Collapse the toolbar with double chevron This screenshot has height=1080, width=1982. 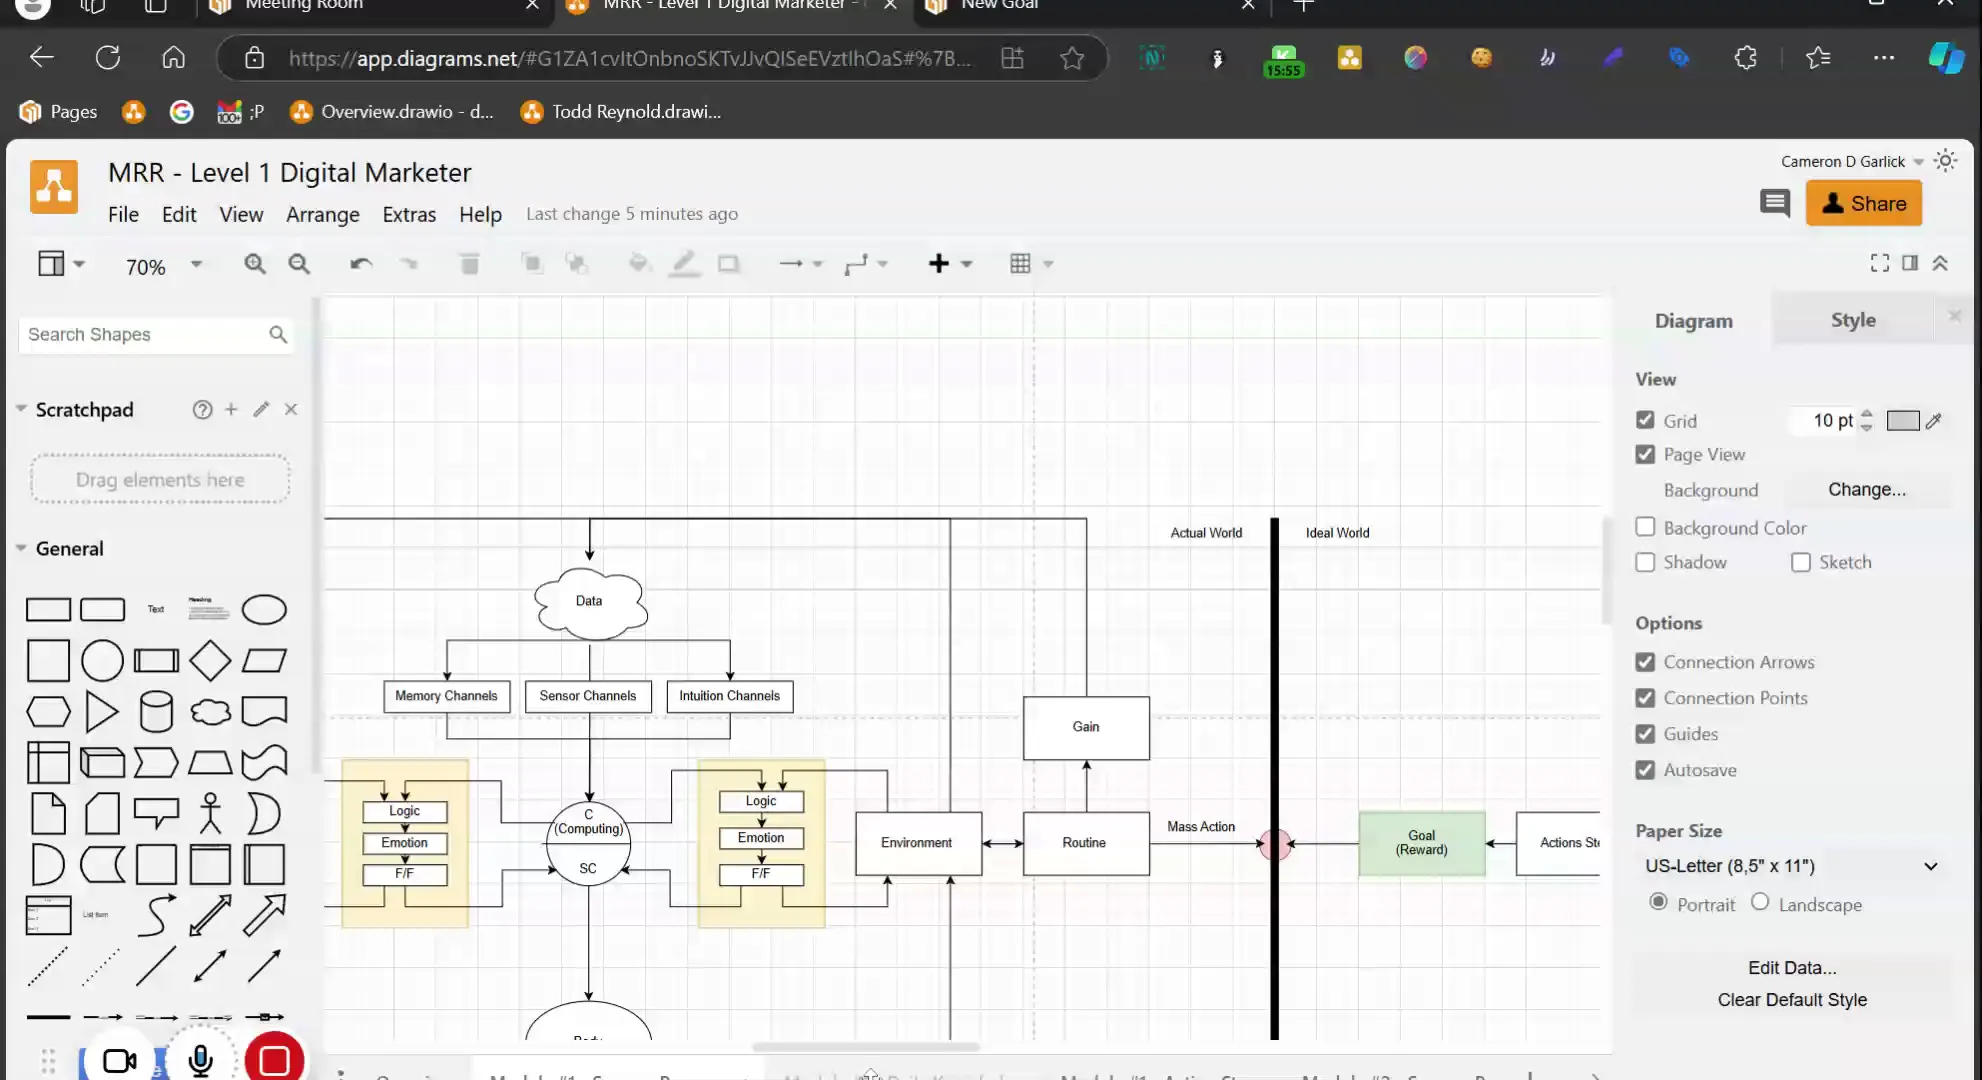[1940, 263]
